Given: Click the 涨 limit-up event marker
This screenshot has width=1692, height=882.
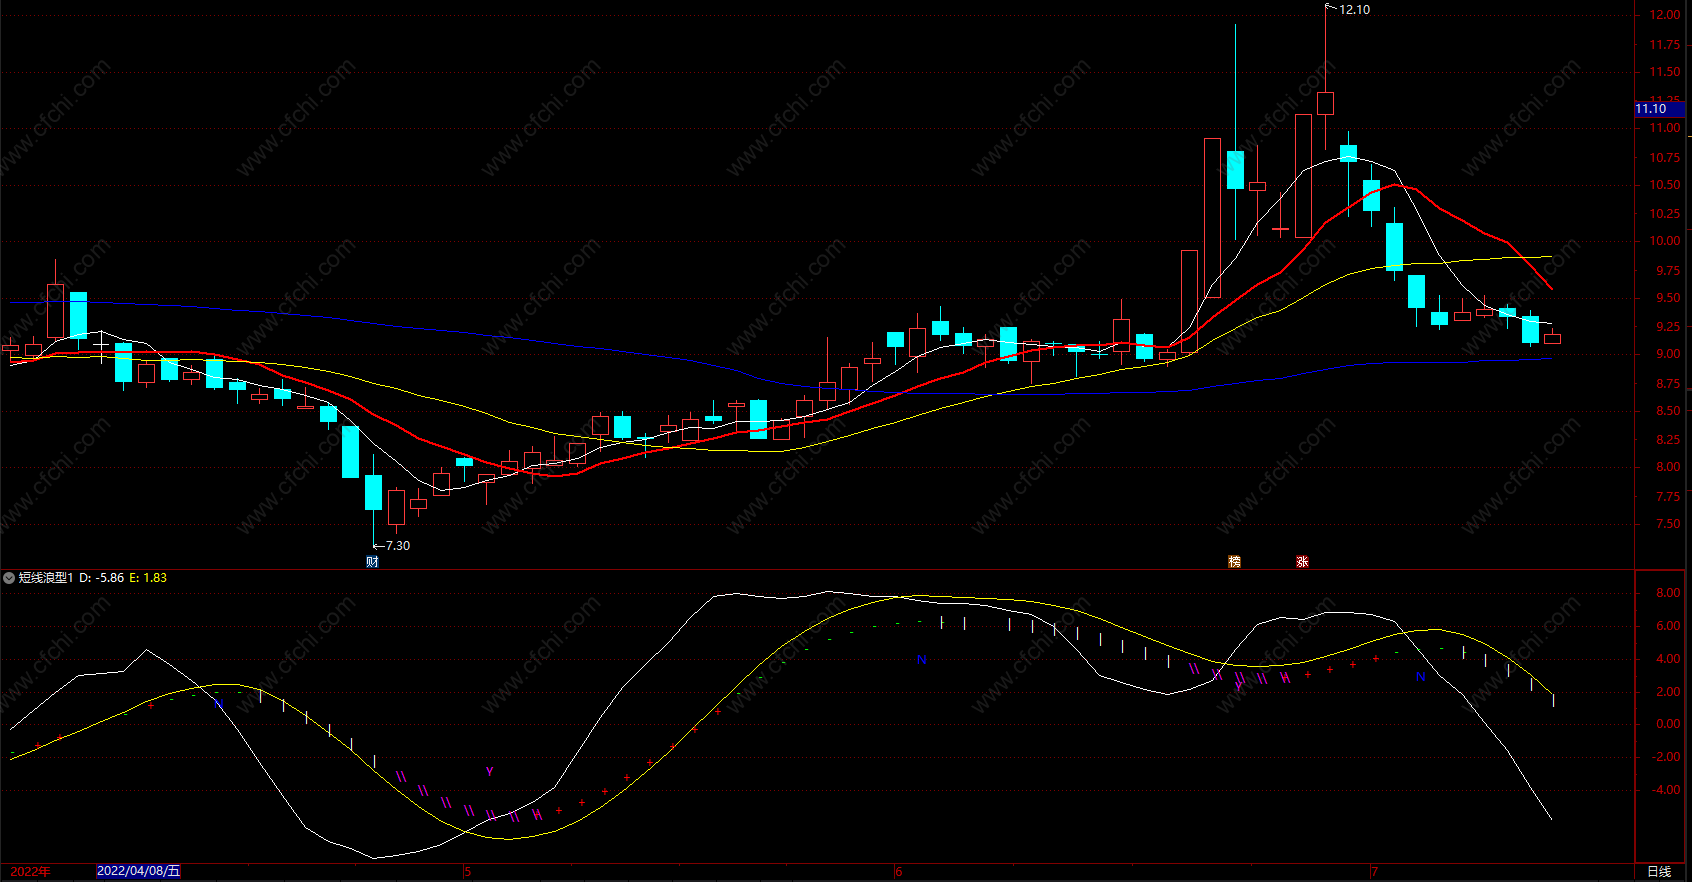Looking at the screenshot, I should (x=1302, y=562).
